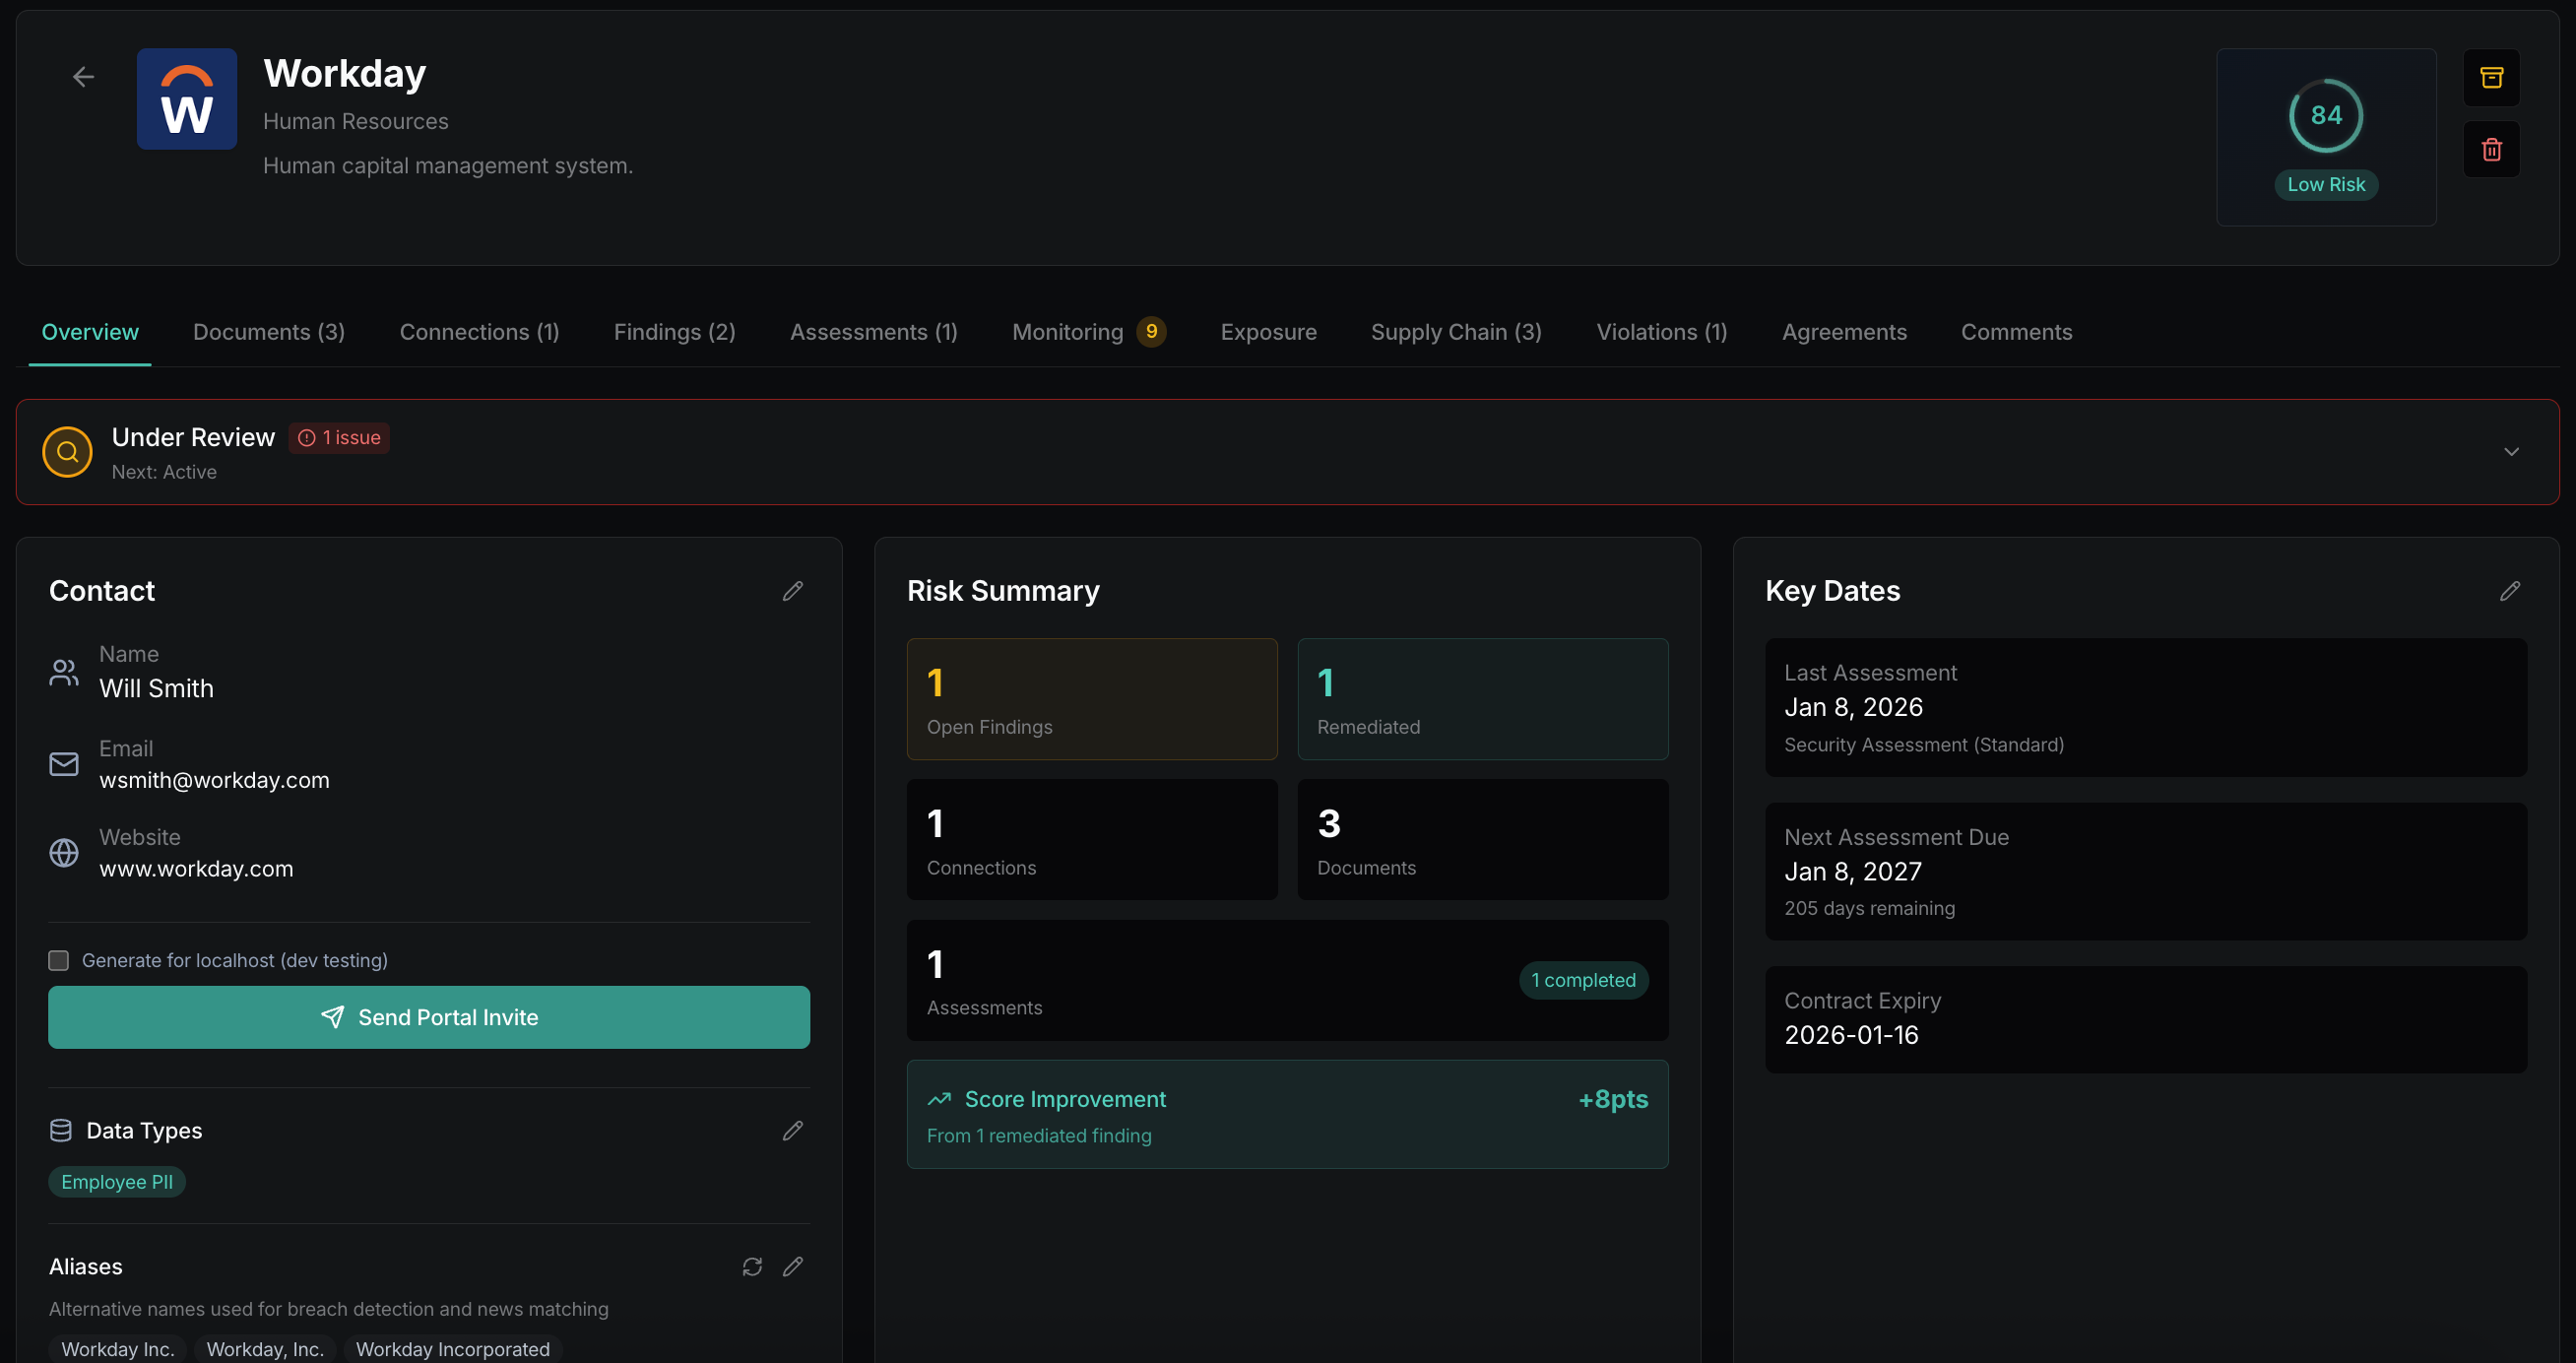Viewport: 2576px width, 1363px height.
Task: Go back using the left arrow icon
Action: point(84,77)
